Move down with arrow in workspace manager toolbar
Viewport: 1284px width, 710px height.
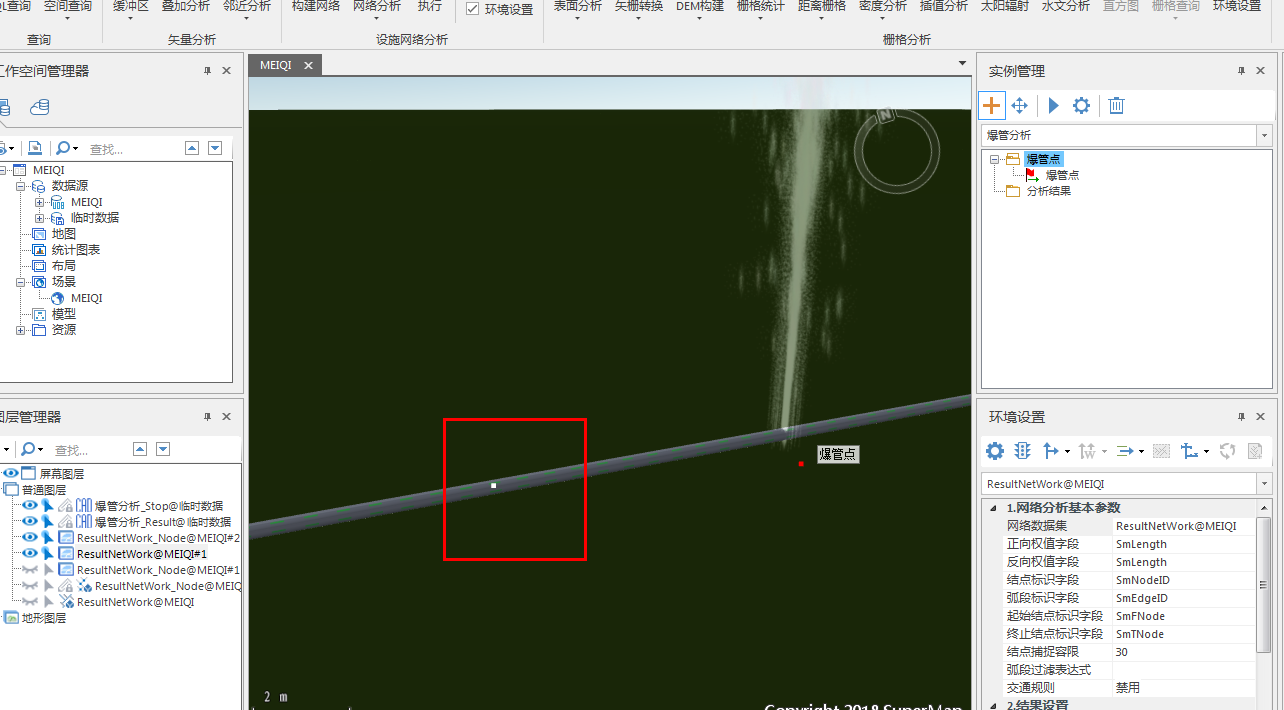pyautogui.click(x=215, y=148)
